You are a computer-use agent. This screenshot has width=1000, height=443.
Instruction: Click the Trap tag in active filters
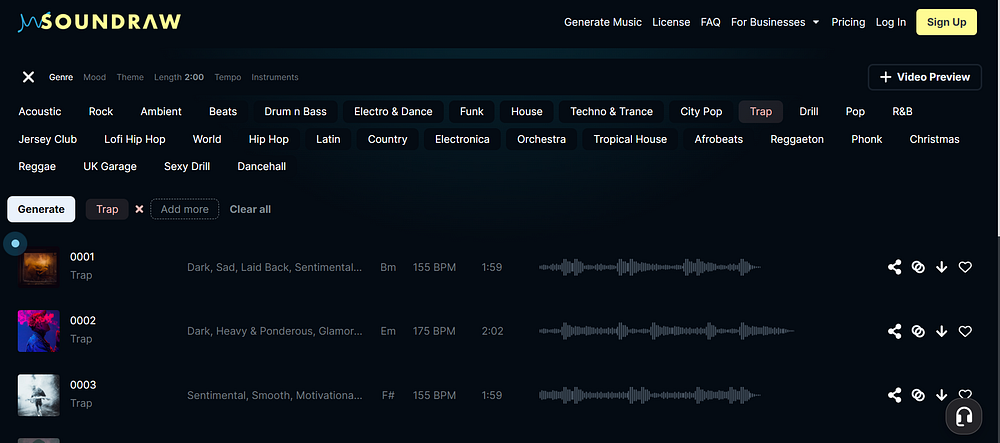[x=107, y=209]
